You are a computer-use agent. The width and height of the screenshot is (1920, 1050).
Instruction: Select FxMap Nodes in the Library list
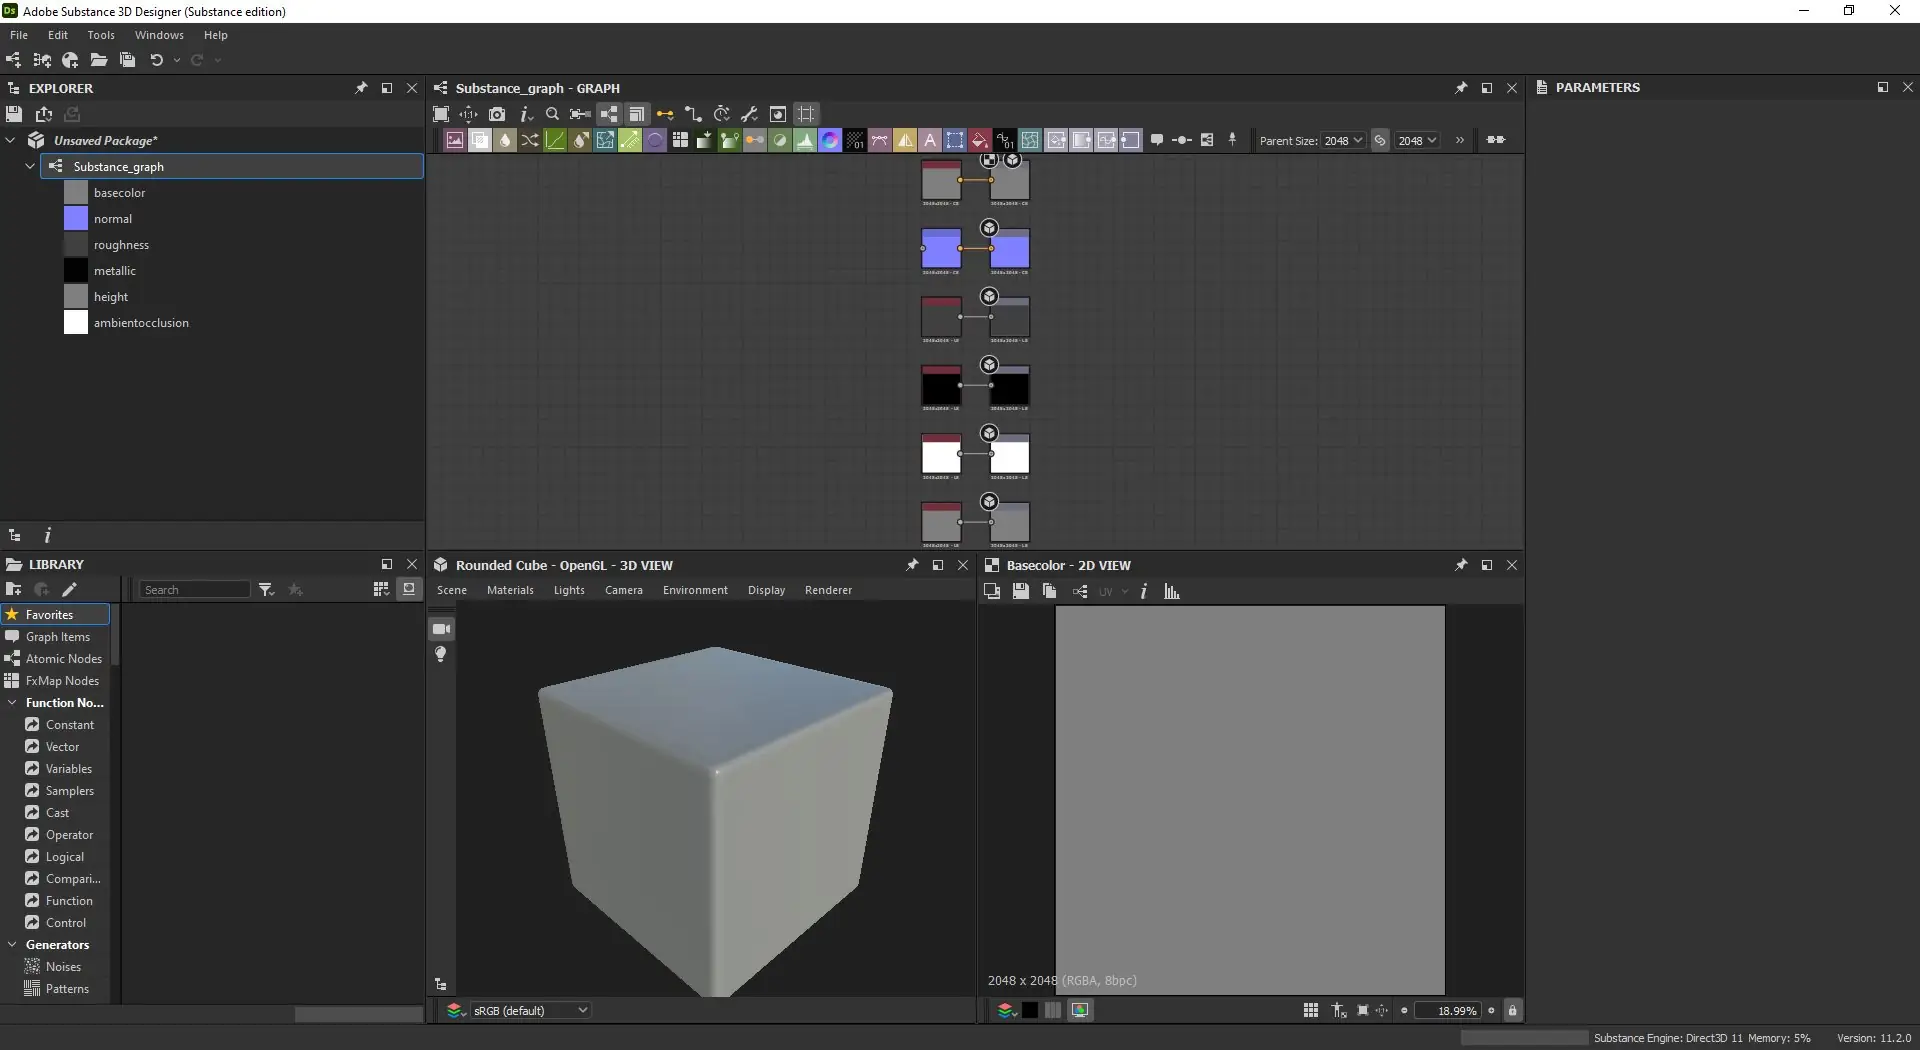coord(56,681)
